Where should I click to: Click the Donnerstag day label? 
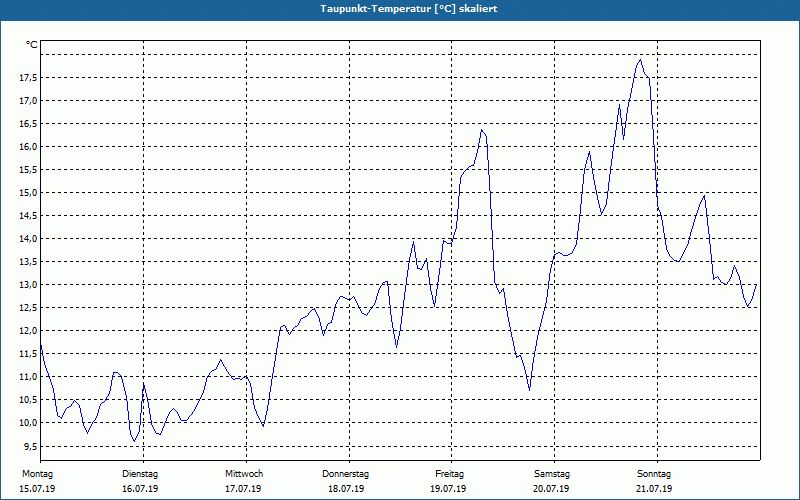[x=345, y=474]
